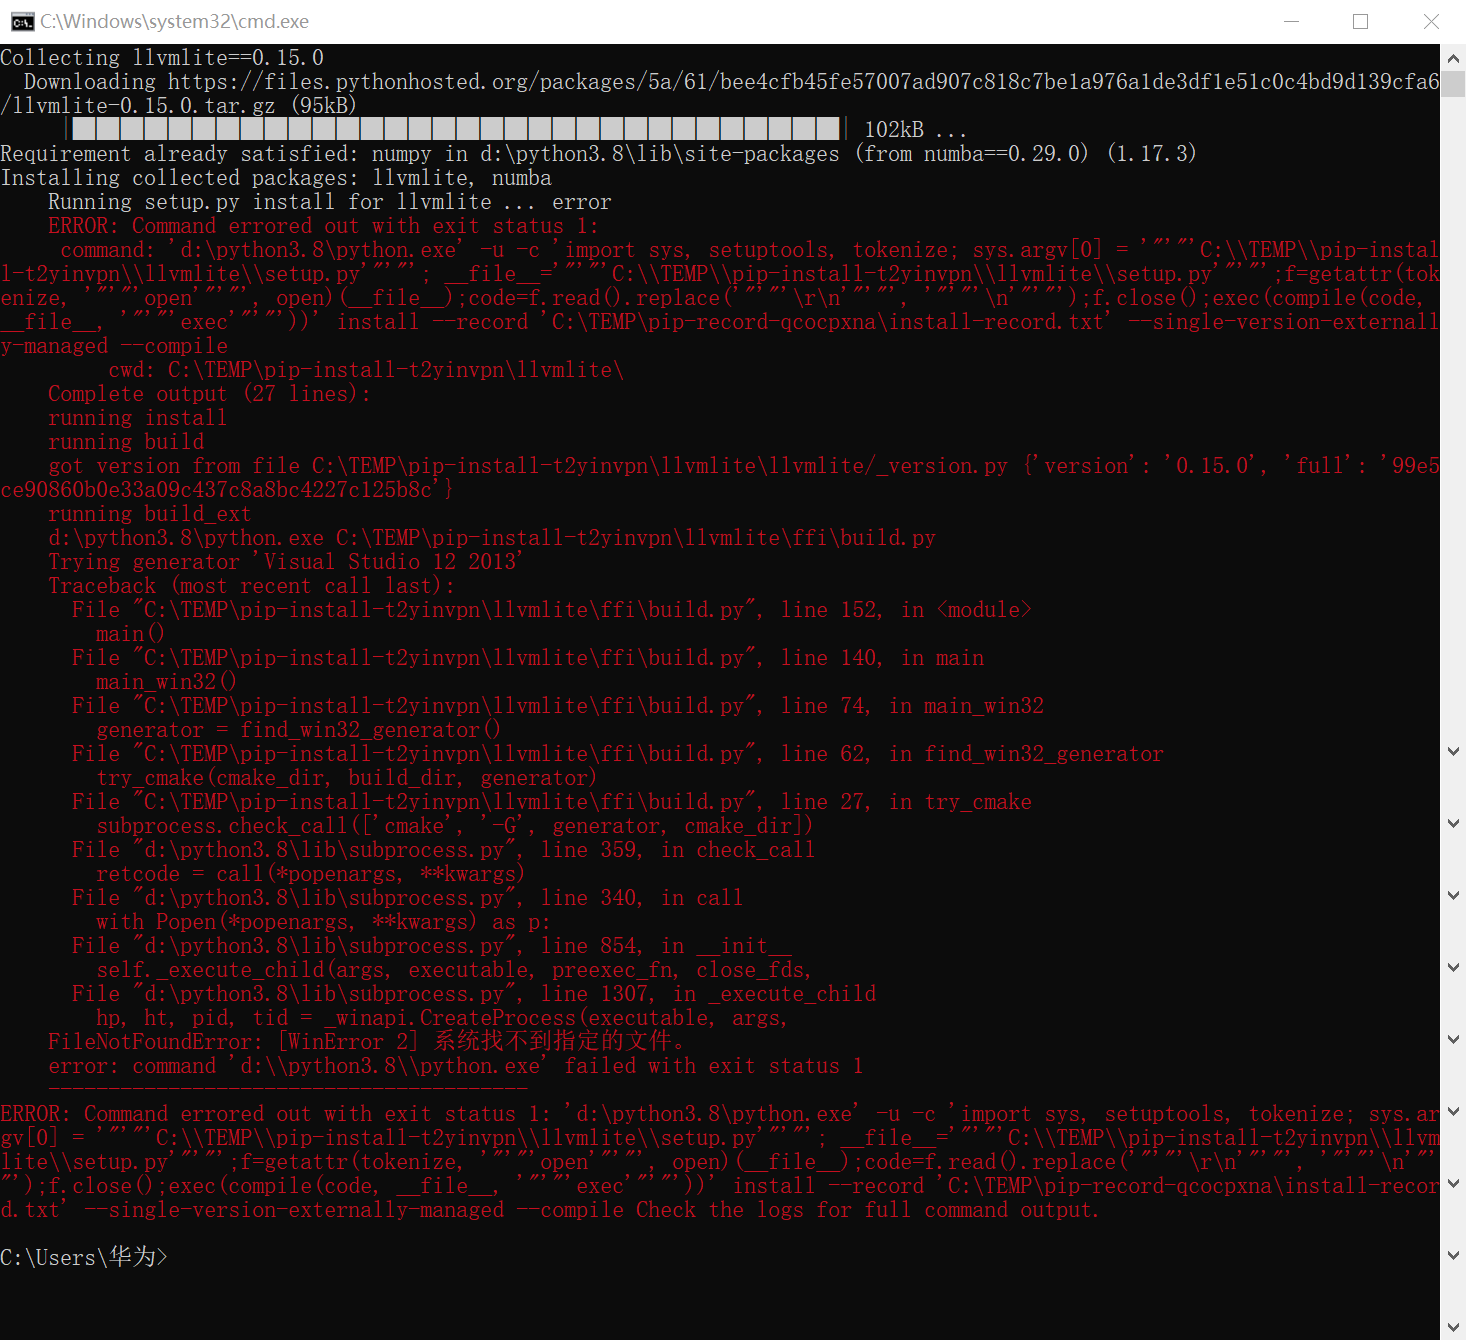1466x1340 pixels.
Task: Click the scrollbar up arrow
Action: 1453,58
